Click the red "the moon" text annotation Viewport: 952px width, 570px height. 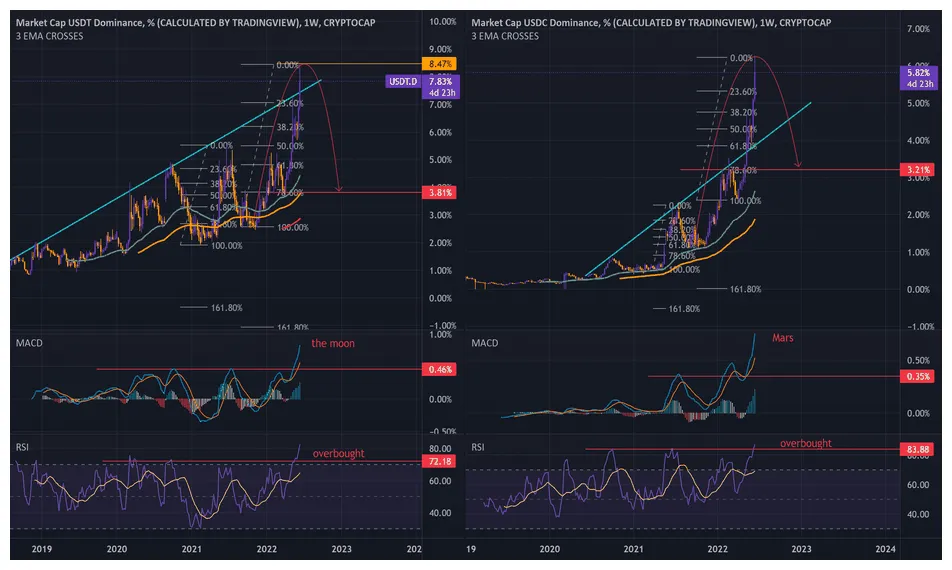[332, 343]
